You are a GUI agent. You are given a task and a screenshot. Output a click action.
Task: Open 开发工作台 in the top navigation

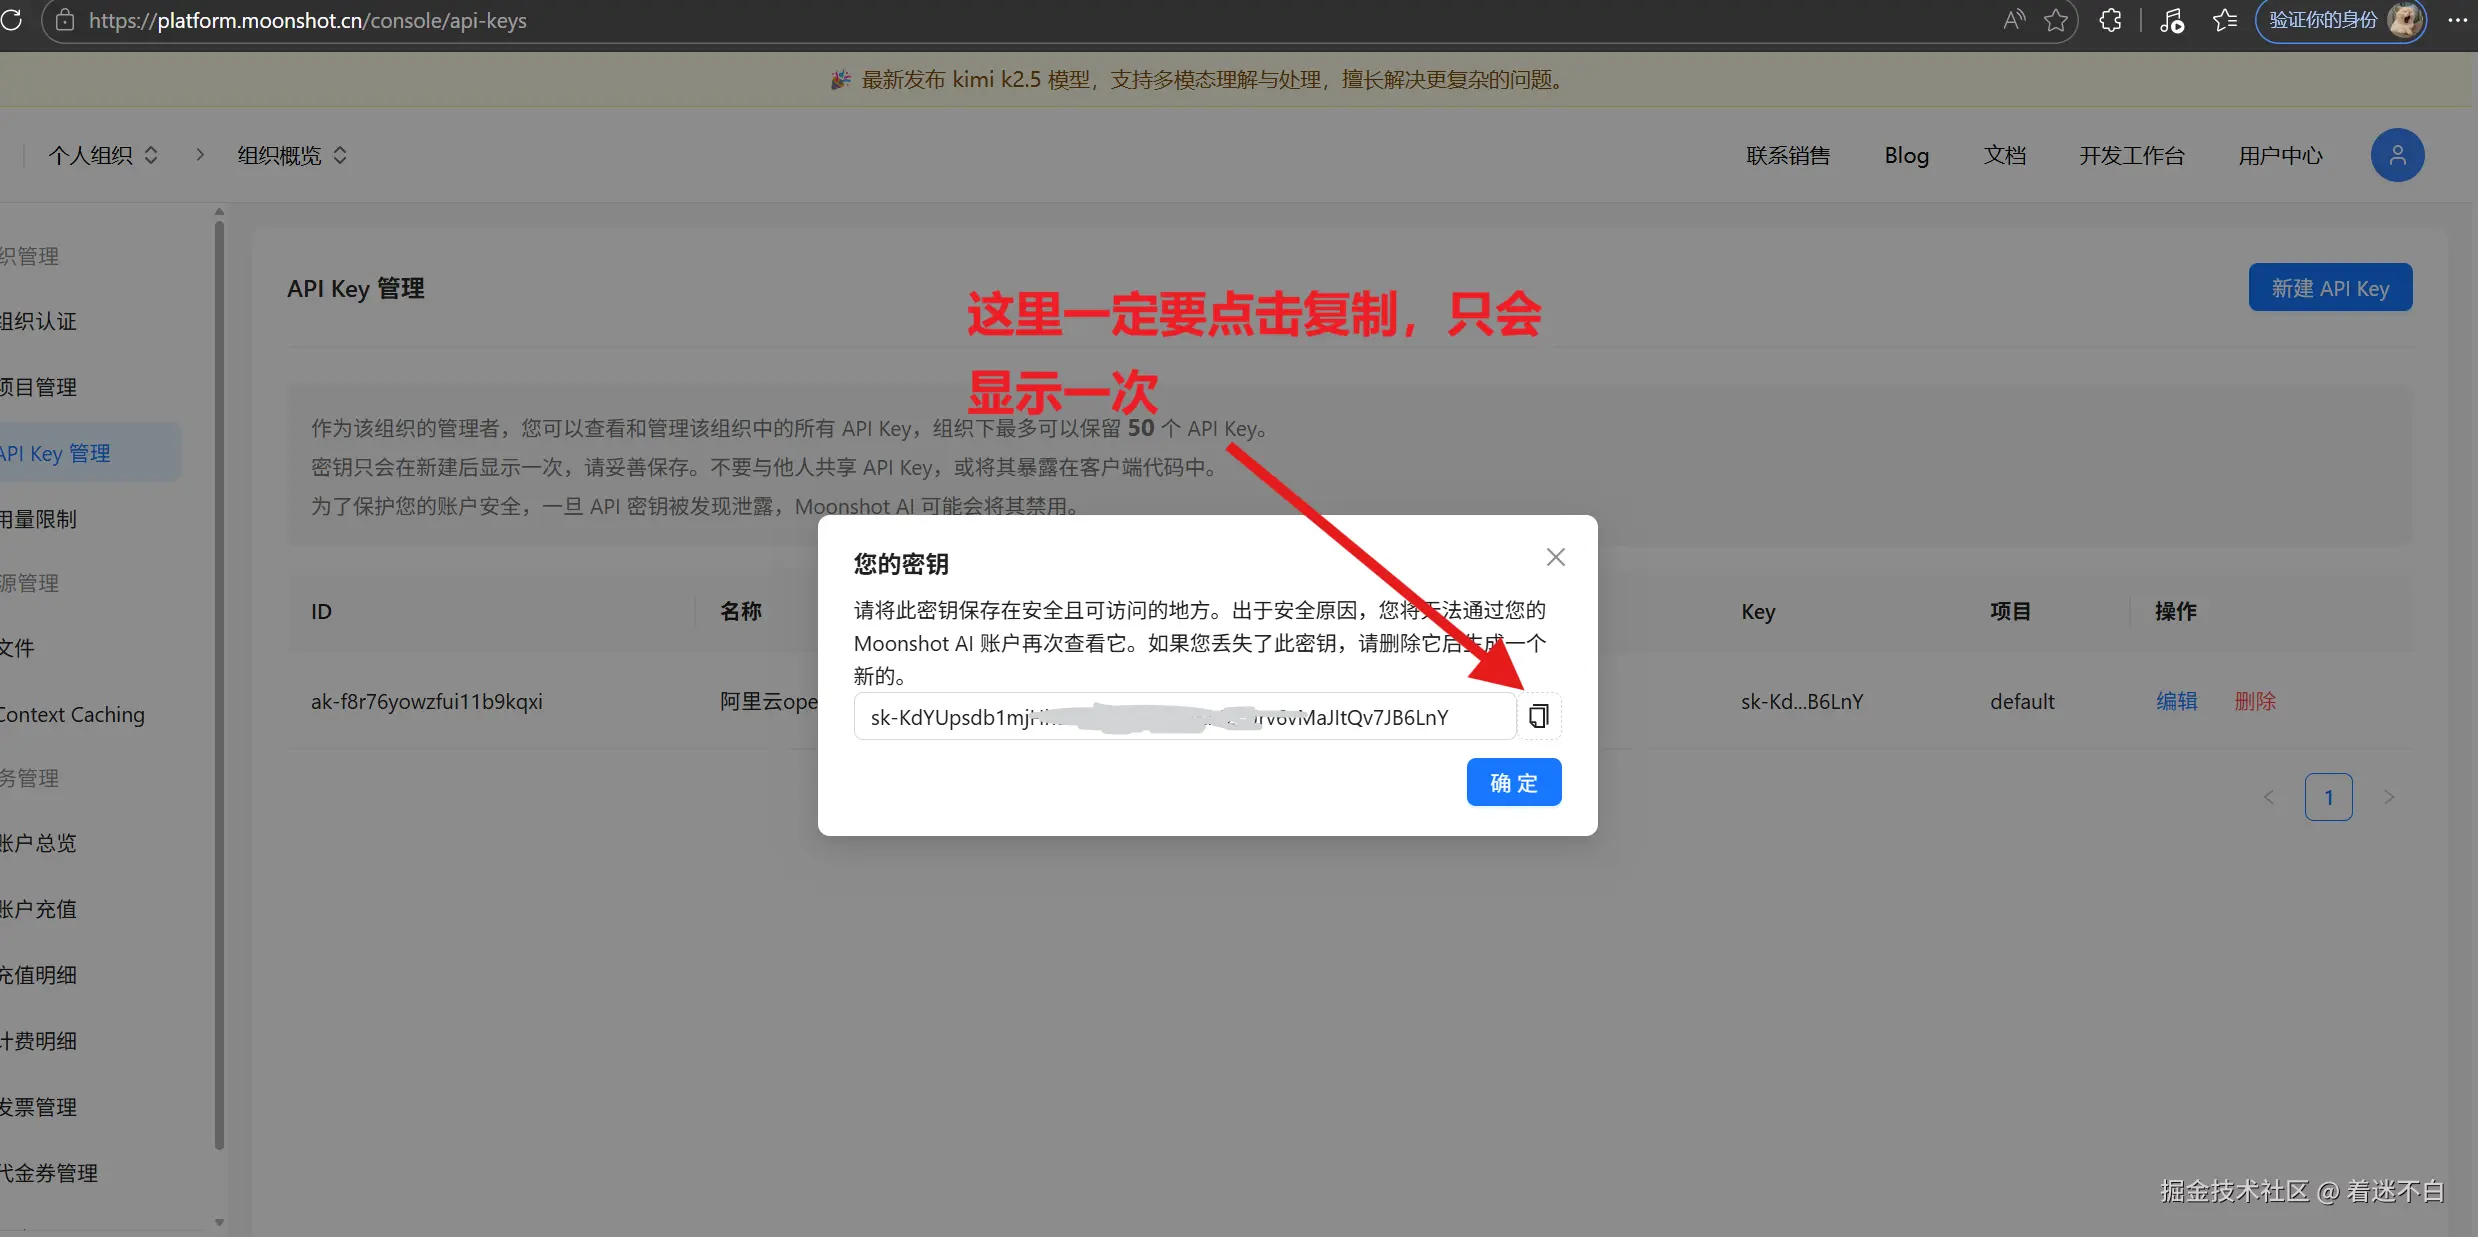pos(2131,155)
